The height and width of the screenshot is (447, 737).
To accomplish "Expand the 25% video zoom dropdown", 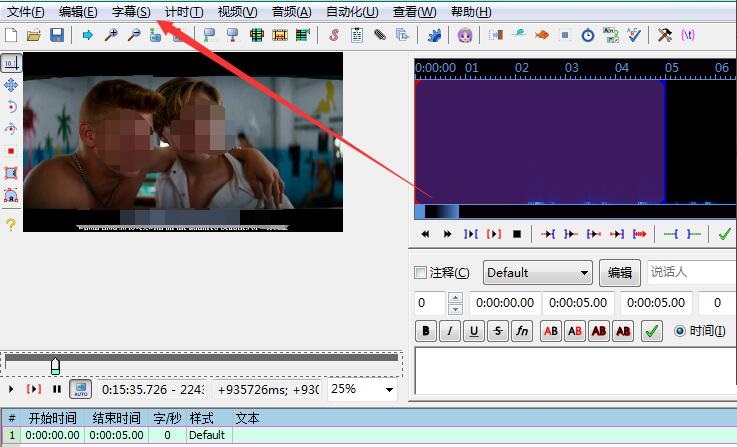I will tap(361, 389).
